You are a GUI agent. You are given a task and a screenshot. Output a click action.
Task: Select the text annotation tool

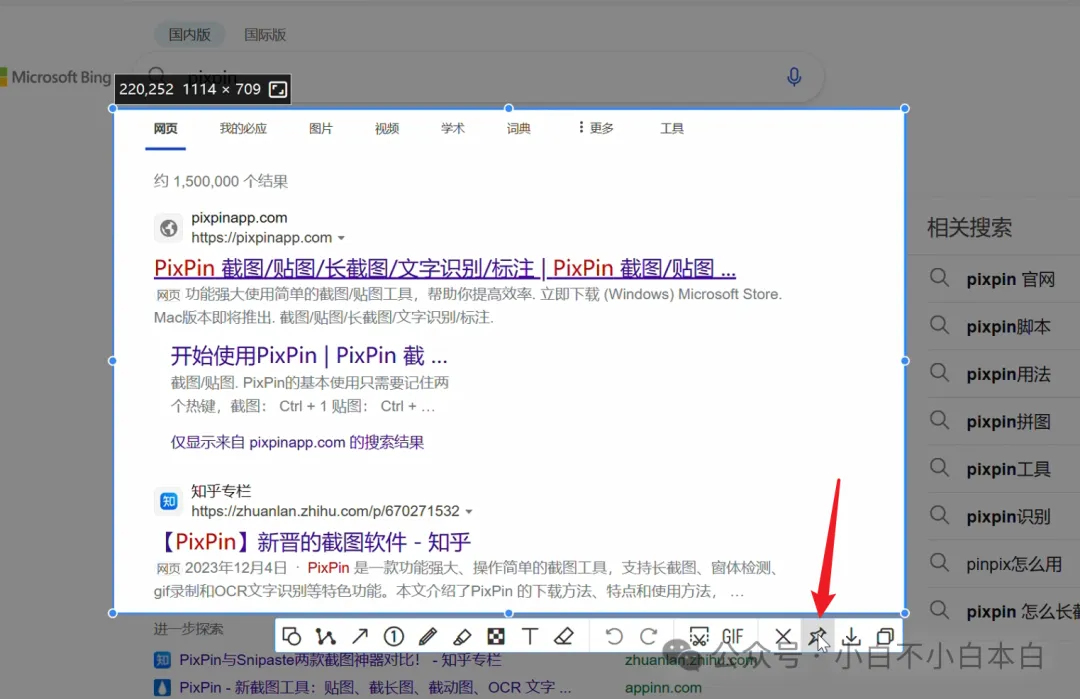(x=530, y=636)
